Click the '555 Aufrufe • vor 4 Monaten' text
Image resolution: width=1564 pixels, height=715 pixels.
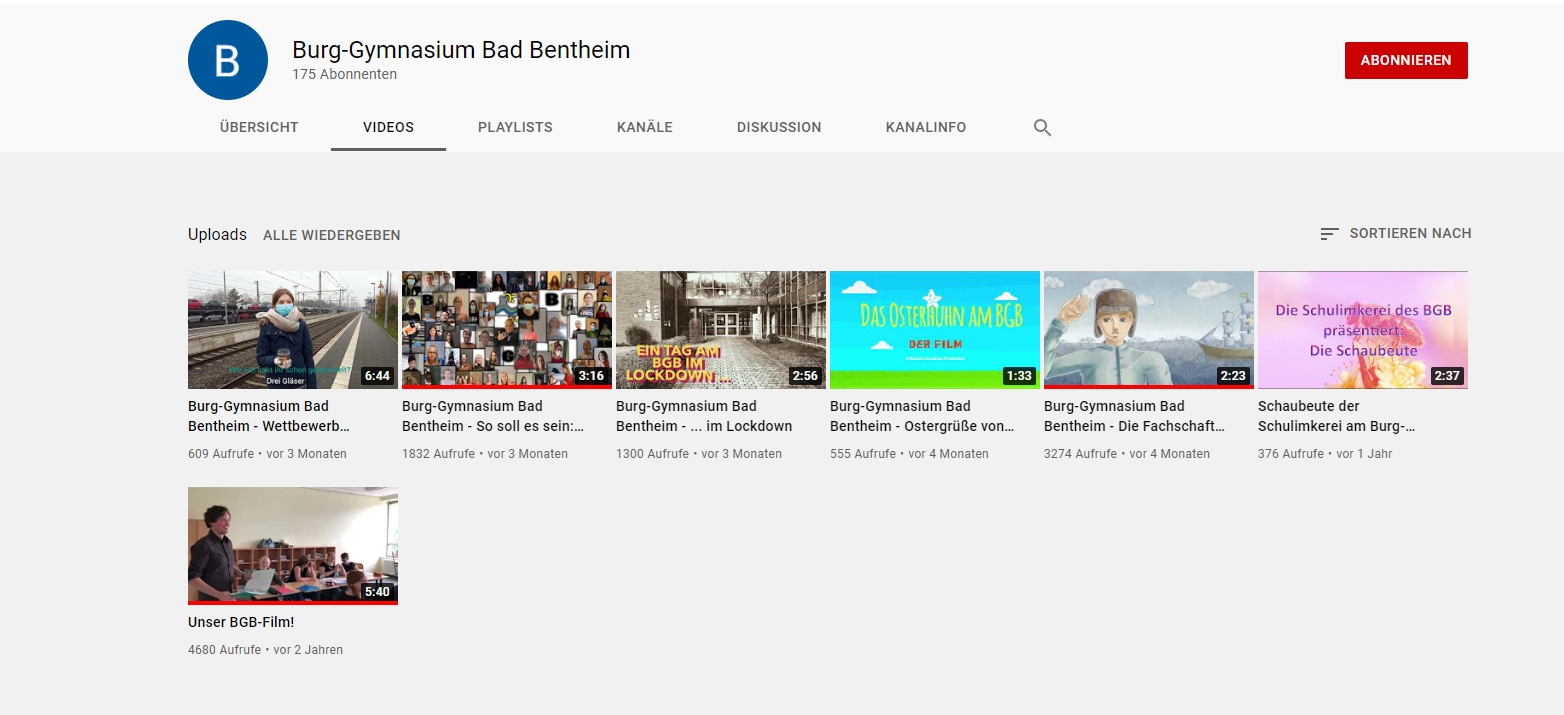pyautogui.click(x=909, y=454)
